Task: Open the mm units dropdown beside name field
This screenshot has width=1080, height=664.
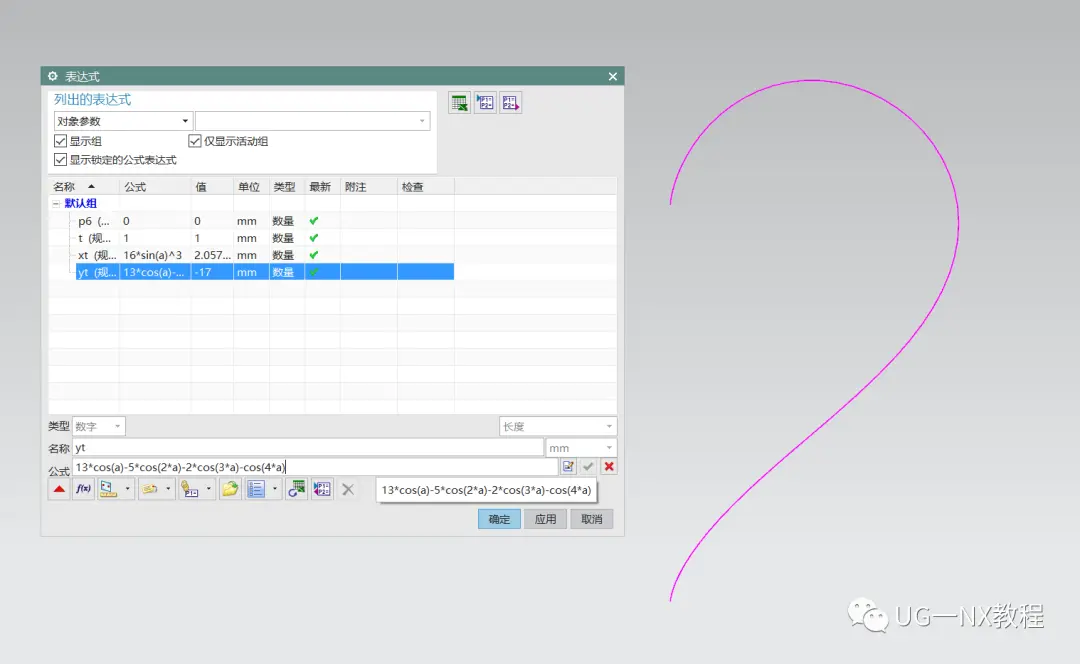Action: coord(581,448)
